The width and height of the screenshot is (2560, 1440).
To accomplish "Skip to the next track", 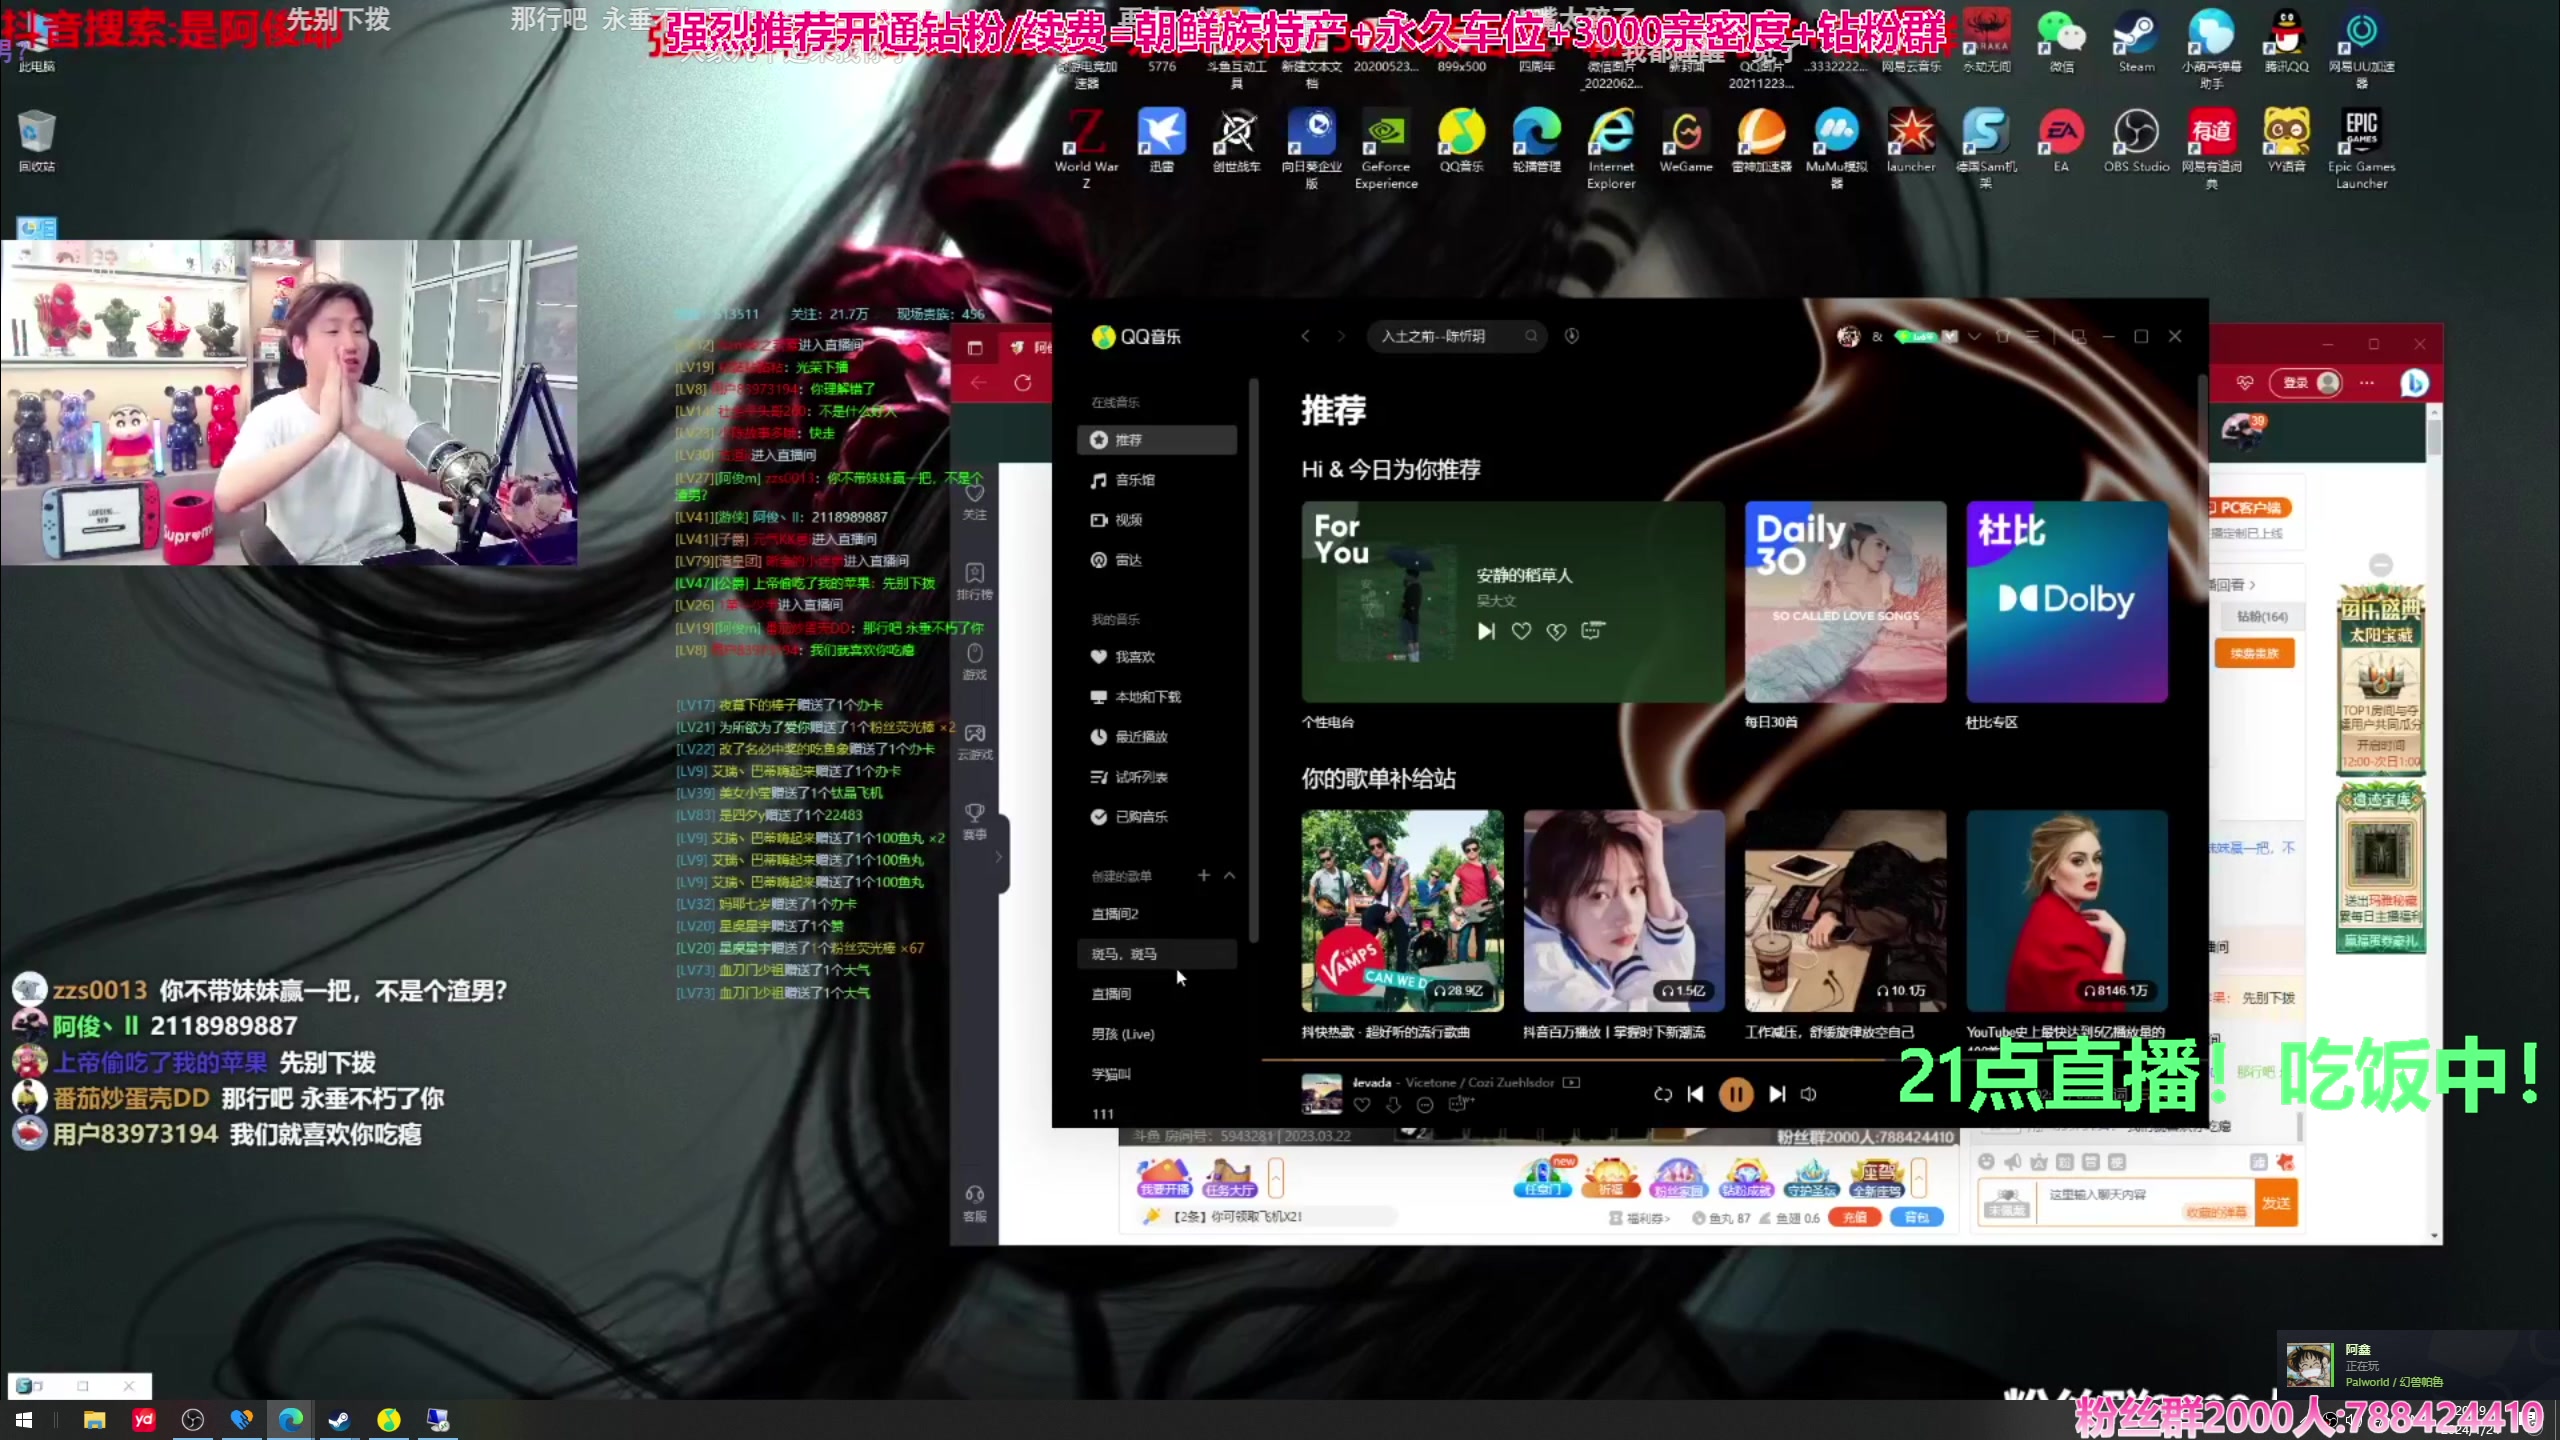I will (x=1777, y=1094).
